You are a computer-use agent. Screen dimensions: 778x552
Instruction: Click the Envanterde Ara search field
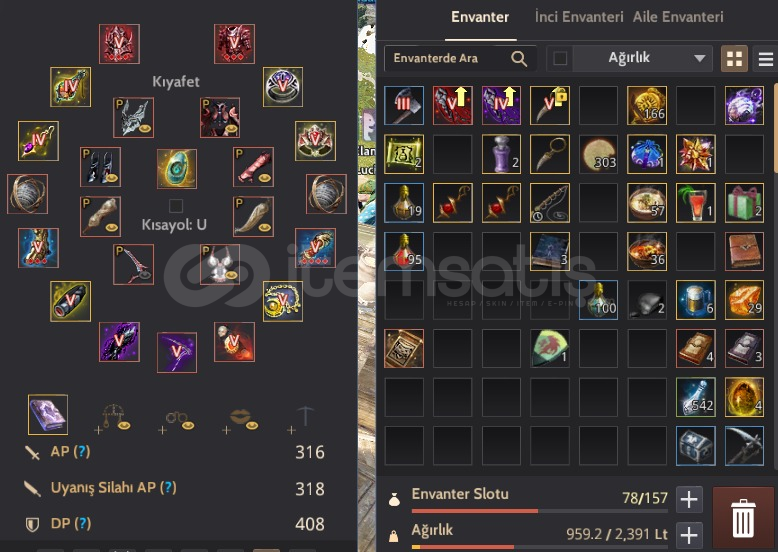coord(460,59)
